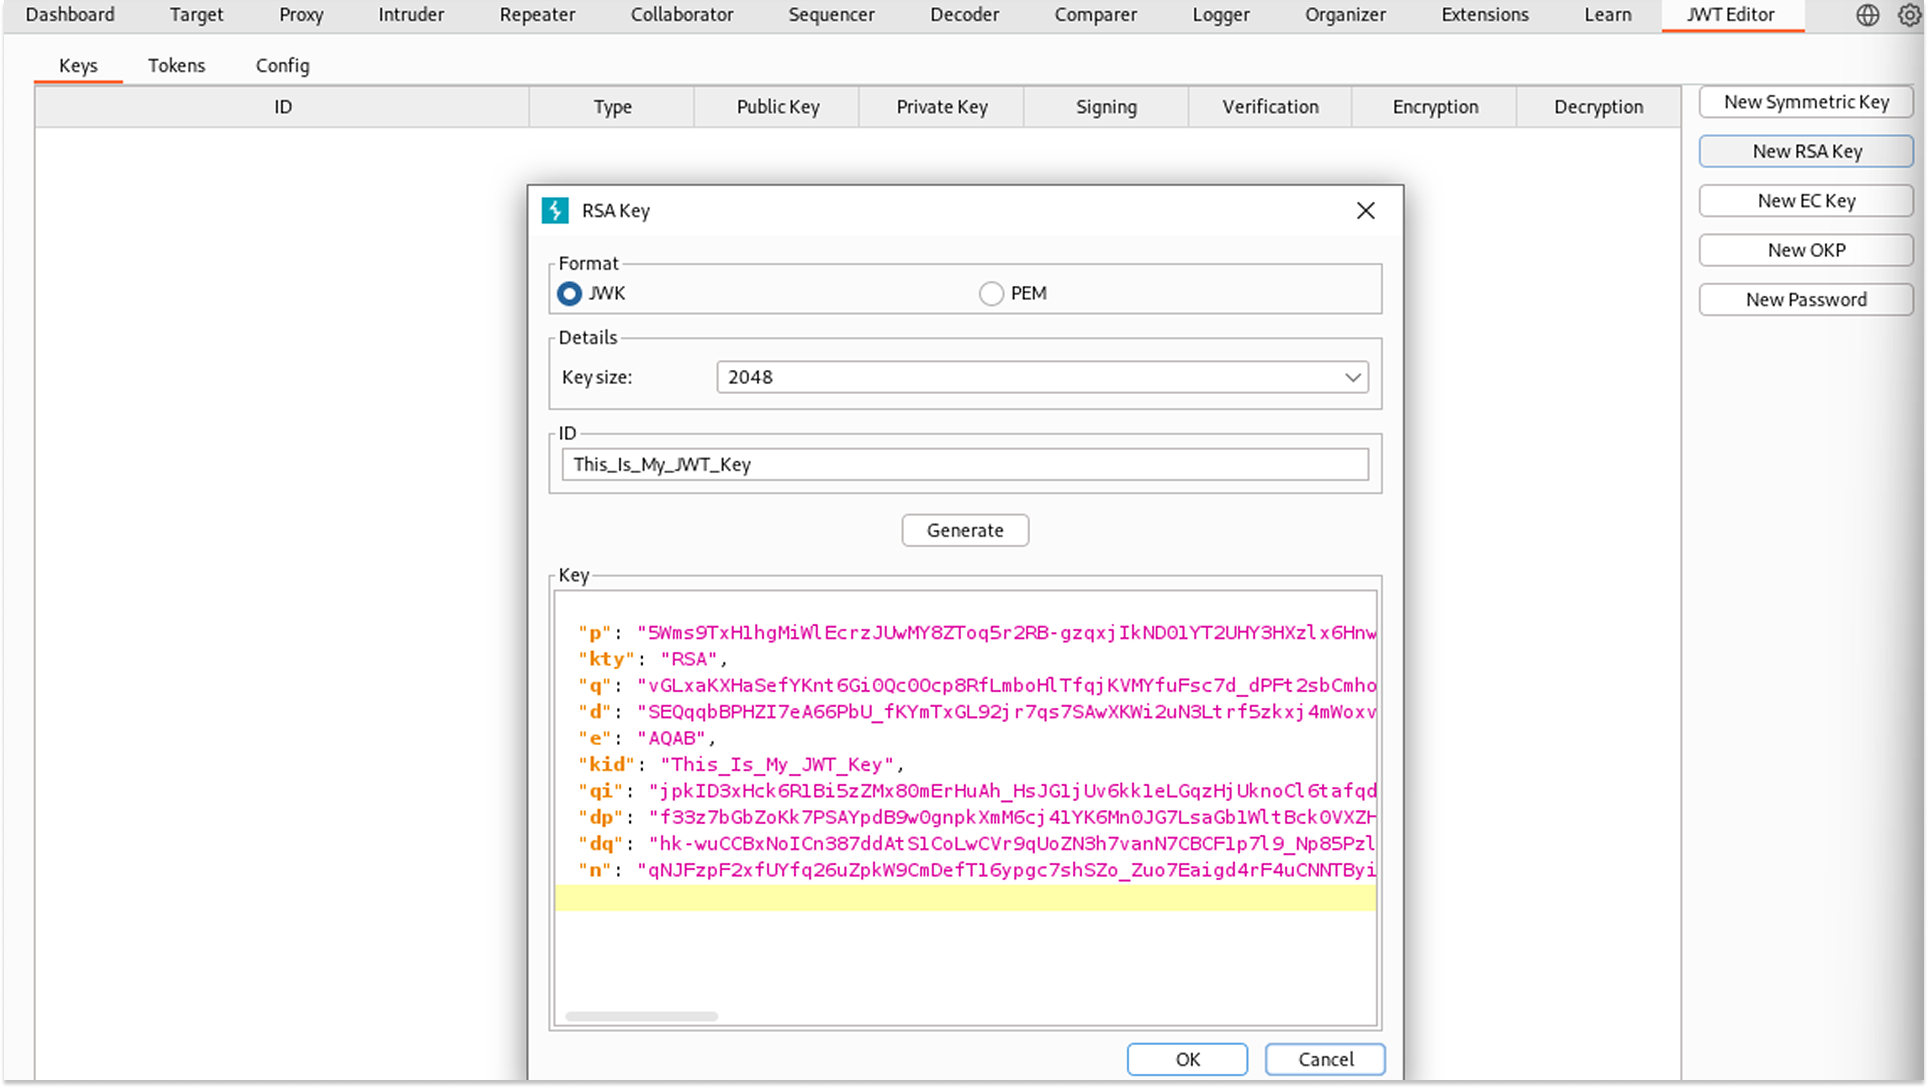Image resolution: width=1928 pixels, height=1088 pixels.
Task: Open the Key size dropdown
Action: point(1354,377)
